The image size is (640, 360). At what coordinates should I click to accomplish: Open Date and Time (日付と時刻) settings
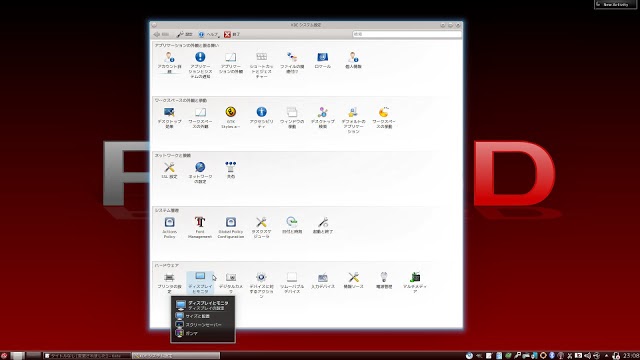pyautogui.click(x=292, y=225)
